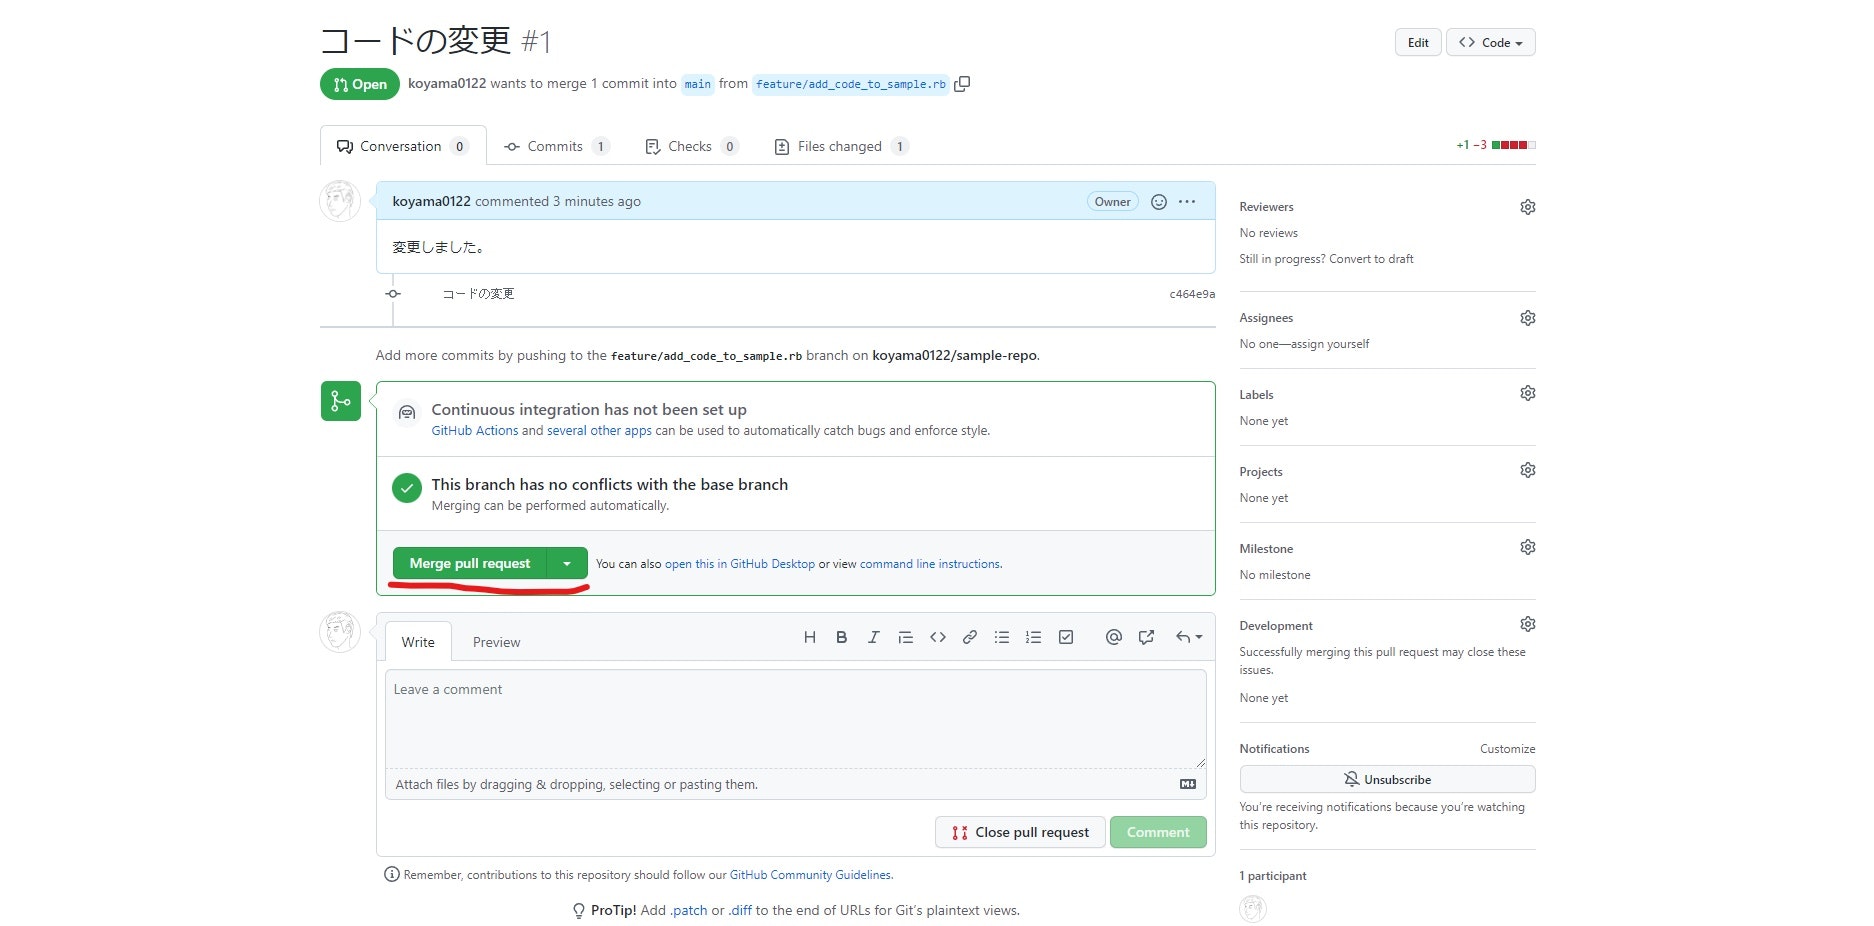This screenshot has height=926, width=1874.
Task: Open the Checks tab
Action: pyautogui.click(x=692, y=146)
